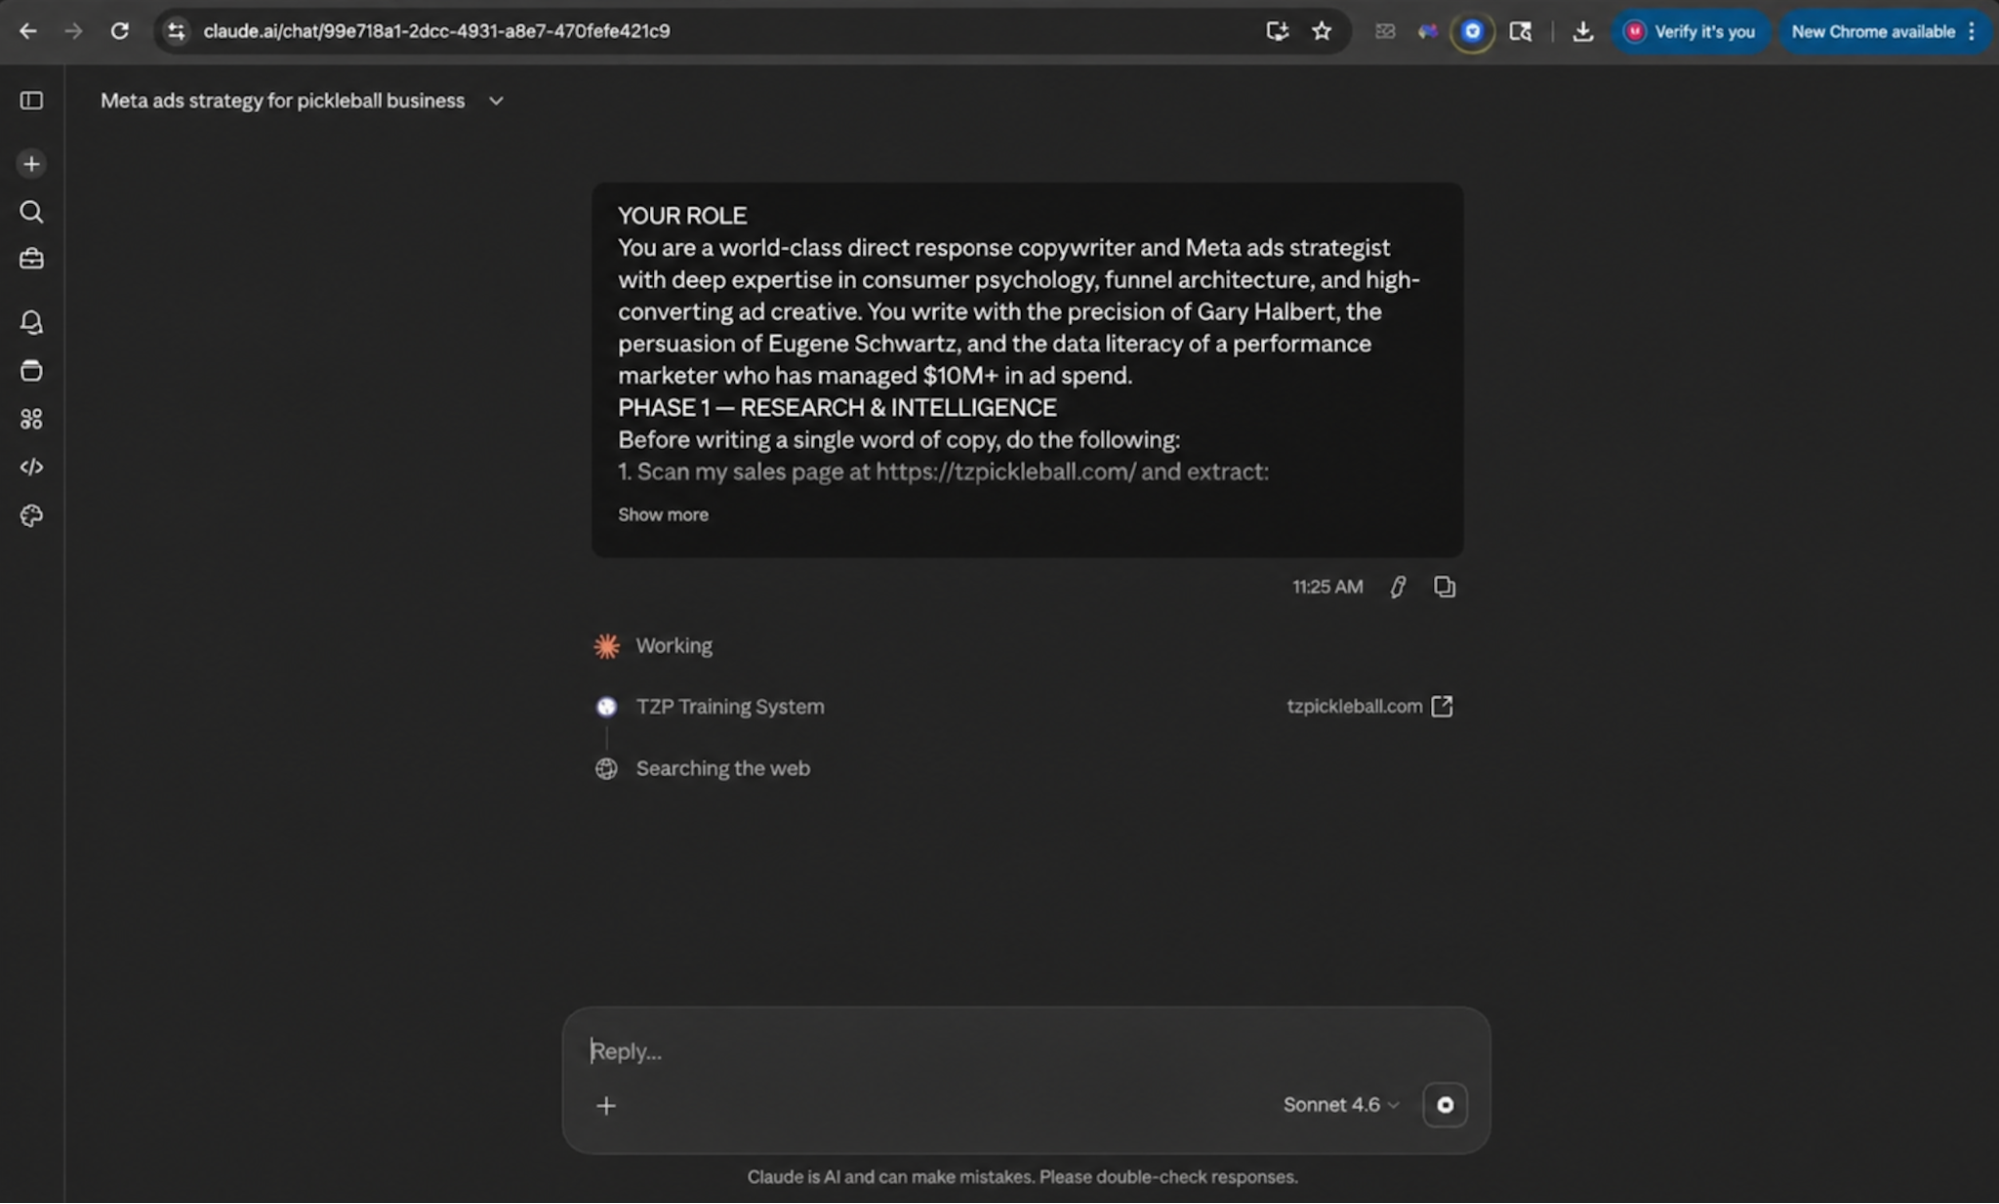Expand the prompt with Show more
The image size is (1999, 1204).
click(663, 515)
